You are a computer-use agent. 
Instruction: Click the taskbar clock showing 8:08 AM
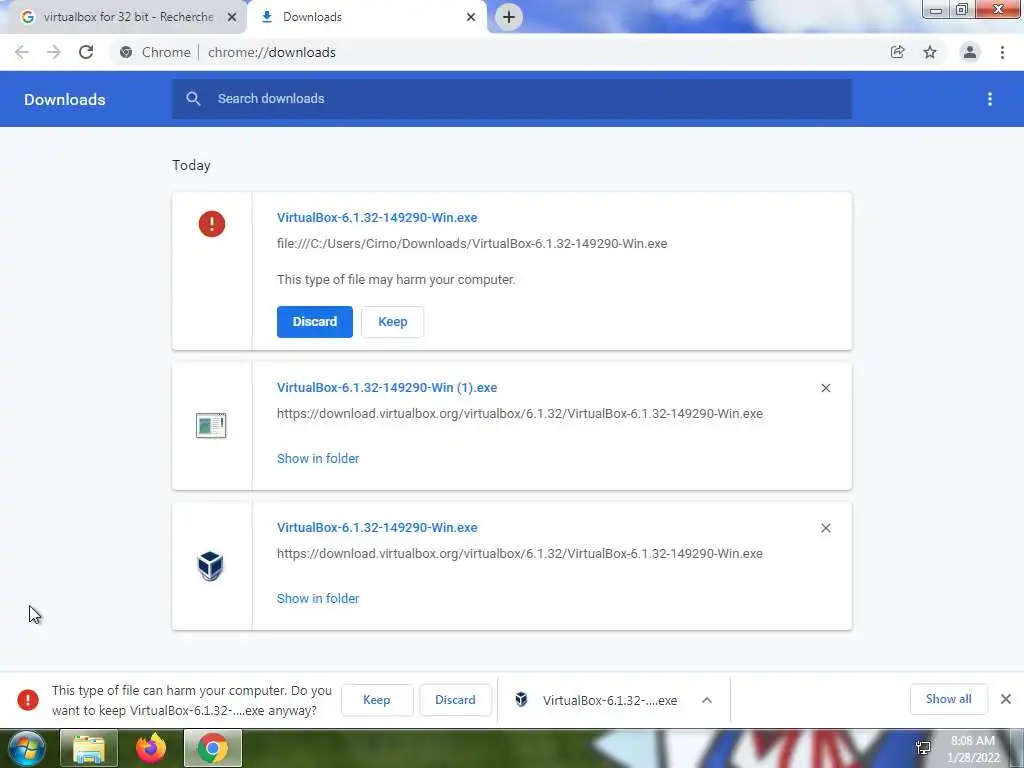point(973,749)
